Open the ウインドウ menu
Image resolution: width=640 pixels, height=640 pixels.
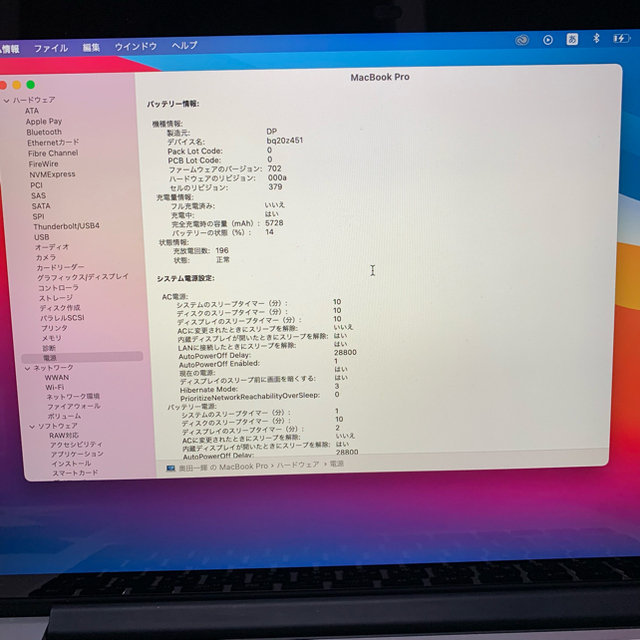(x=136, y=47)
